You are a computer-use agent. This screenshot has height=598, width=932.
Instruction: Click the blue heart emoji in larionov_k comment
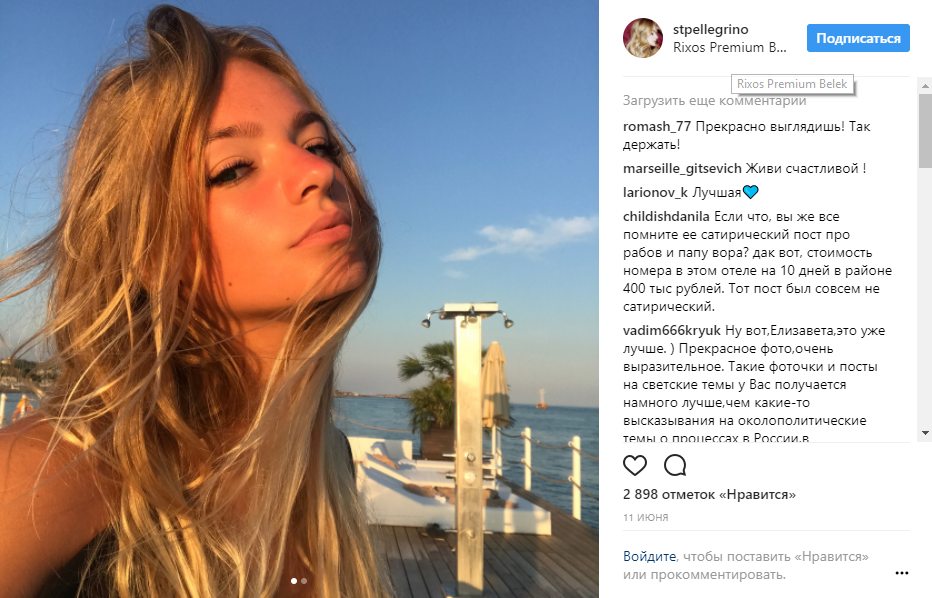coord(751,192)
